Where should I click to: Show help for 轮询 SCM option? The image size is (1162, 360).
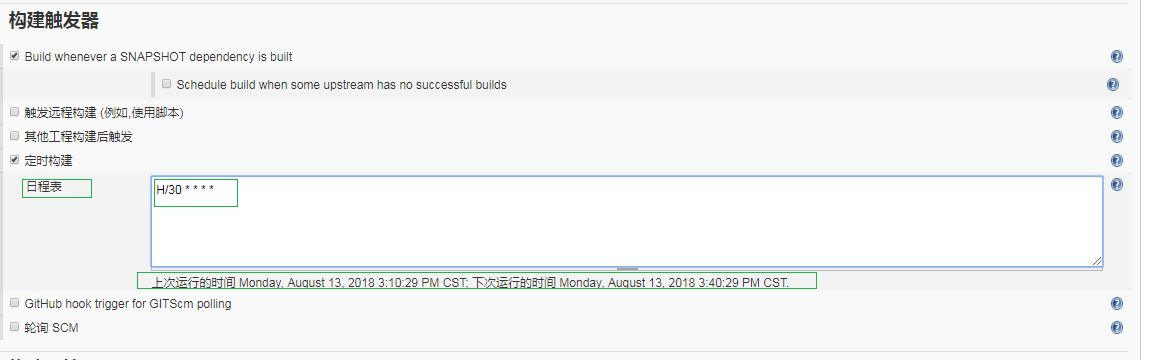(x=1117, y=327)
